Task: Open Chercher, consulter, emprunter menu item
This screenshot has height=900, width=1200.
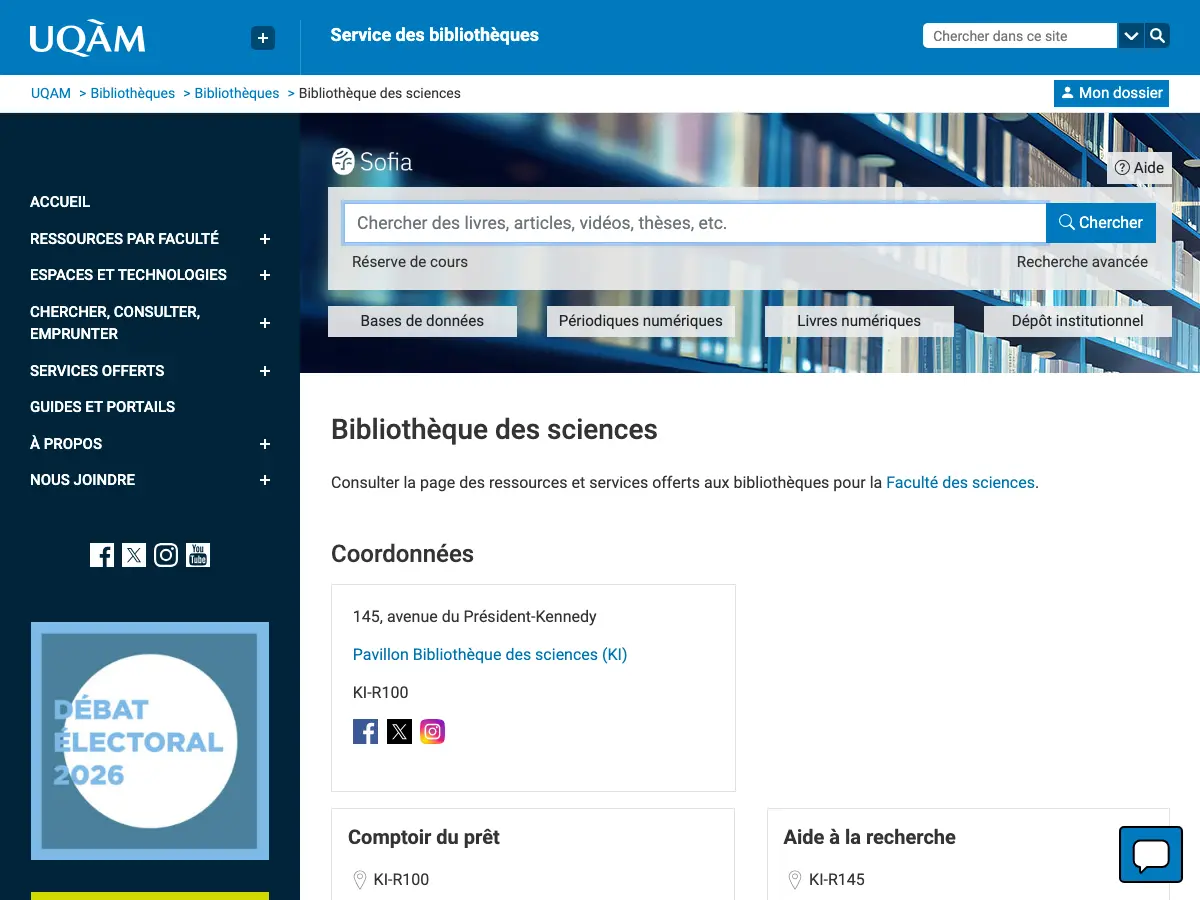Action: point(115,323)
